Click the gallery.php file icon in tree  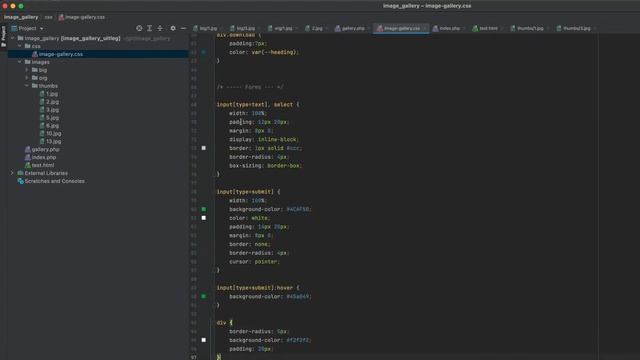click(28, 149)
